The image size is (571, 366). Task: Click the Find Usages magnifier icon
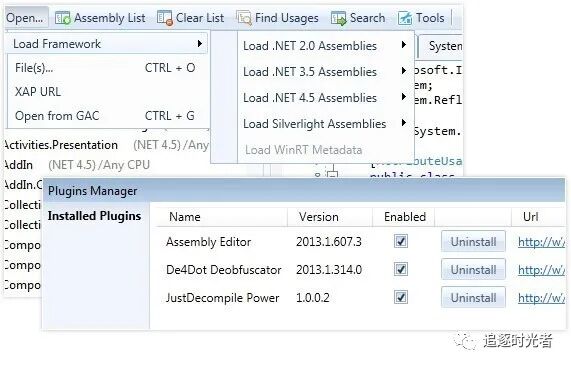click(244, 18)
